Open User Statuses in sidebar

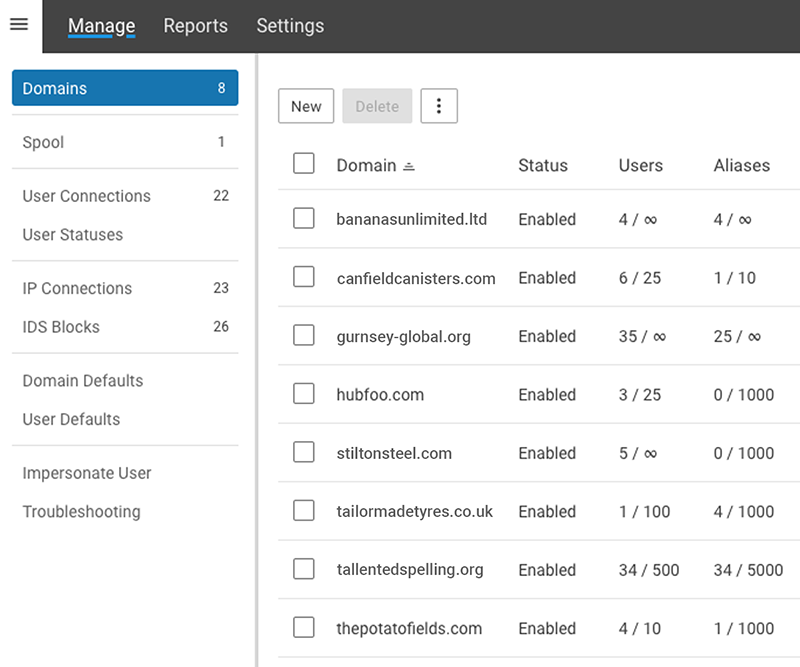tap(125, 234)
